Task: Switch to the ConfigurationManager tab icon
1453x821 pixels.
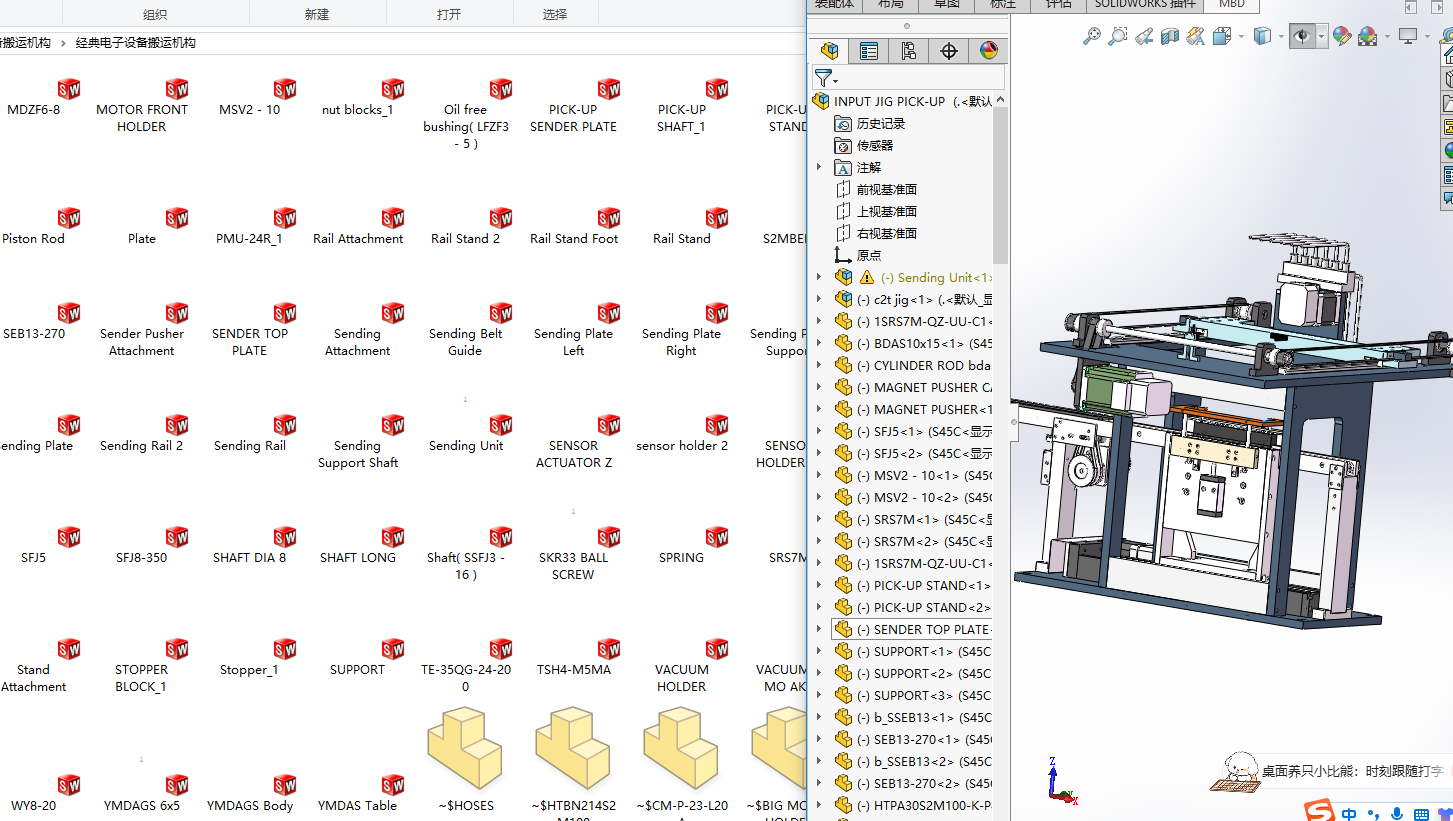Action: 908,51
